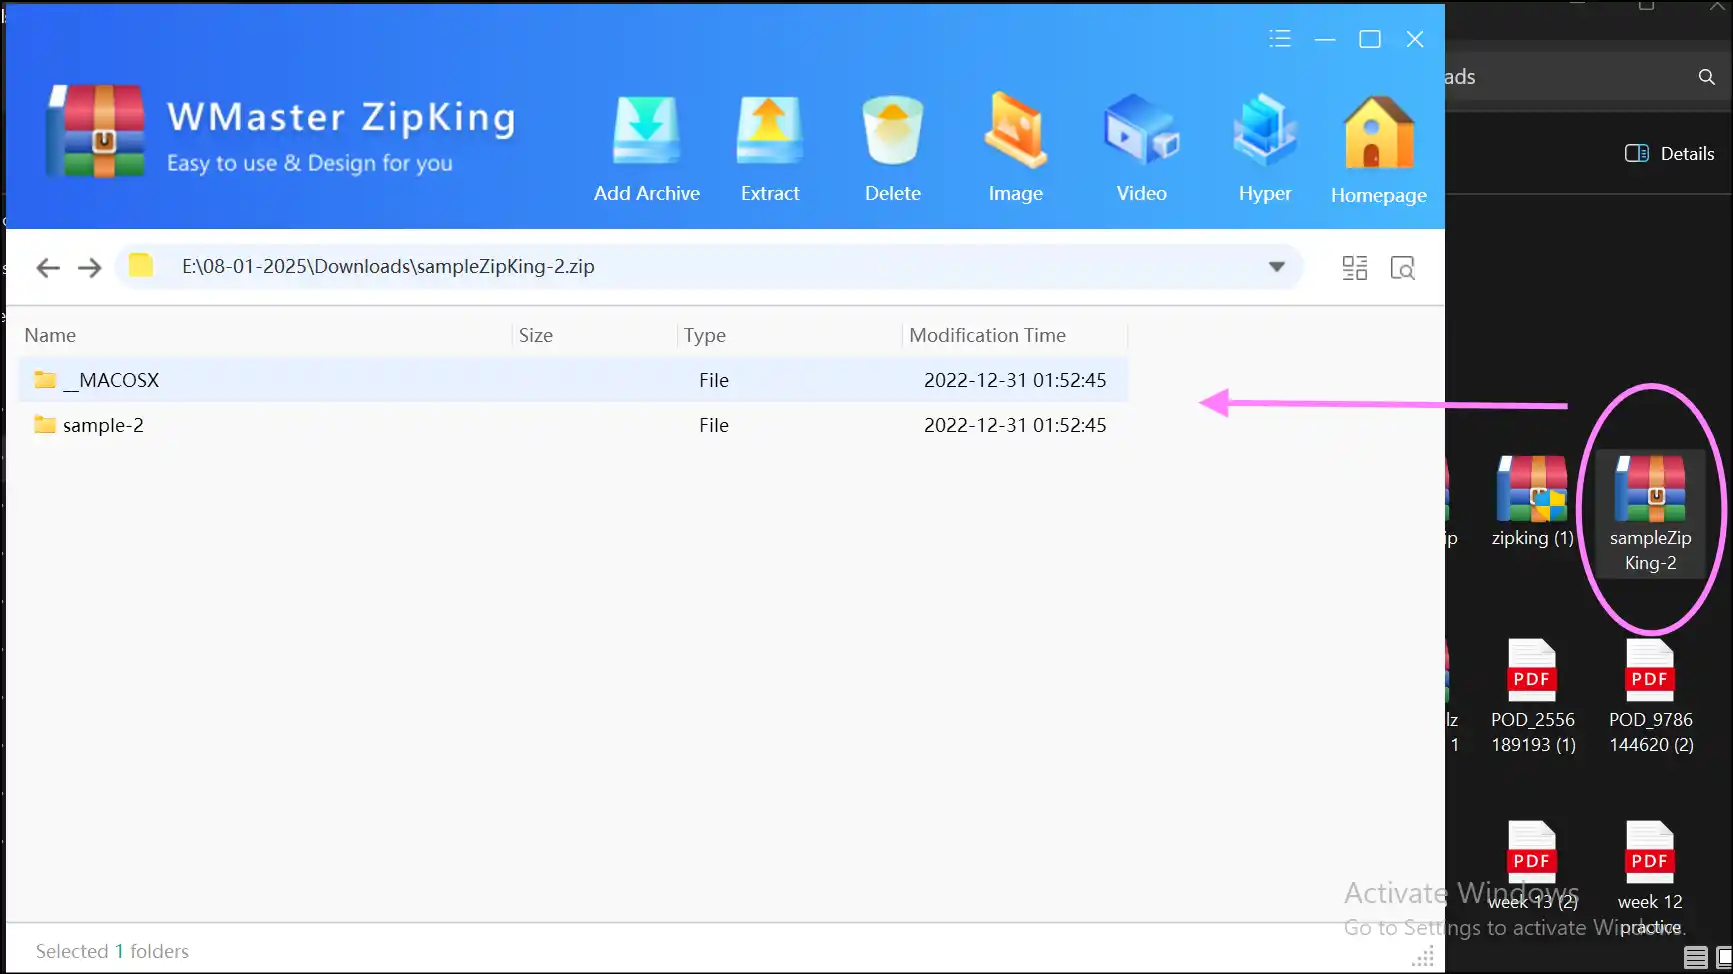Navigate forward with the right arrow
The image size is (1733, 974).
[90, 267]
